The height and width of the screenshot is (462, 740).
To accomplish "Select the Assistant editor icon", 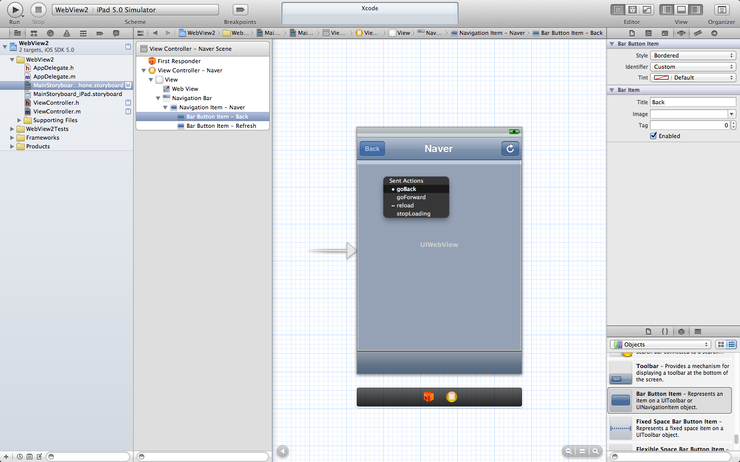I will coord(632,9).
